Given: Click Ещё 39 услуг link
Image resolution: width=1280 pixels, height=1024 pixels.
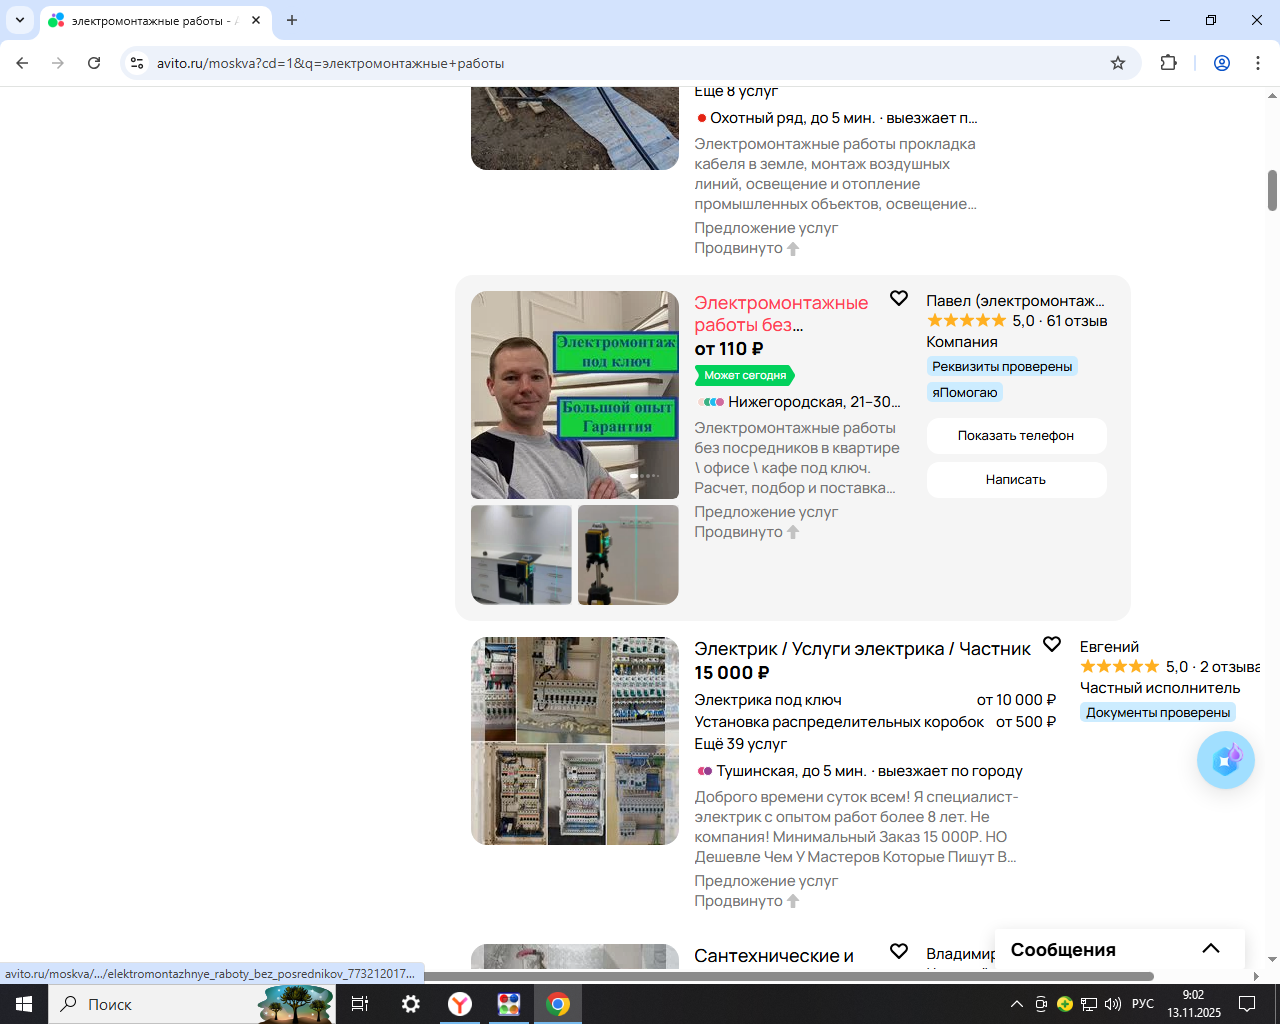Looking at the screenshot, I should tap(741, 744).
